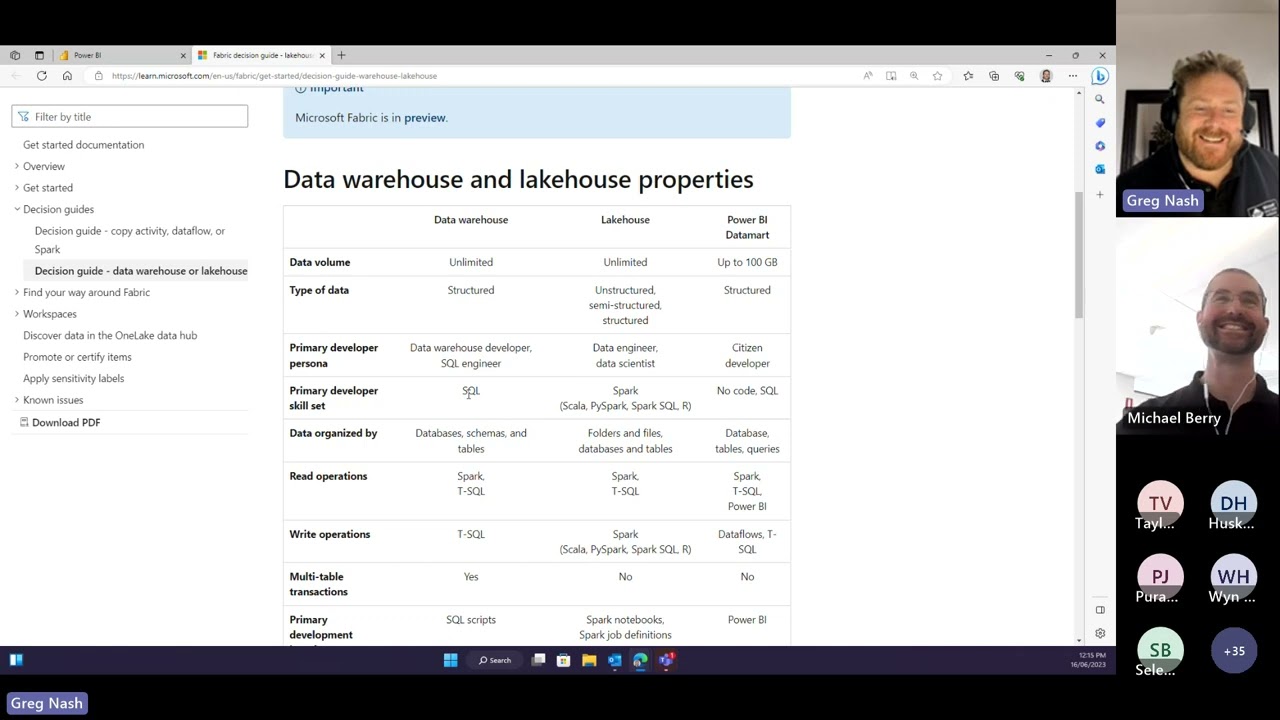Open Collections panel
Viewport: 1280px width, 720px height.
[994, 76]
